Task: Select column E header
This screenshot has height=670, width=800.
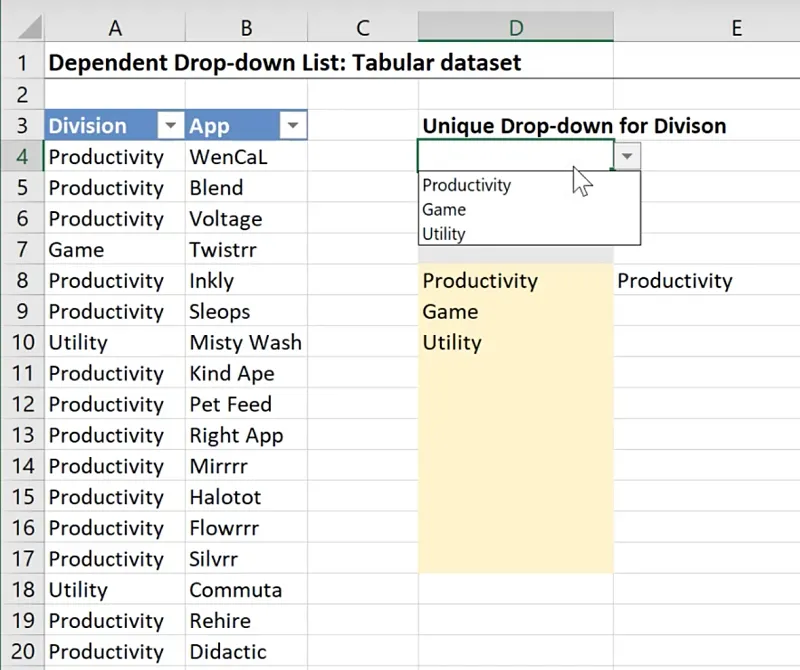Action: coord(735,28)
